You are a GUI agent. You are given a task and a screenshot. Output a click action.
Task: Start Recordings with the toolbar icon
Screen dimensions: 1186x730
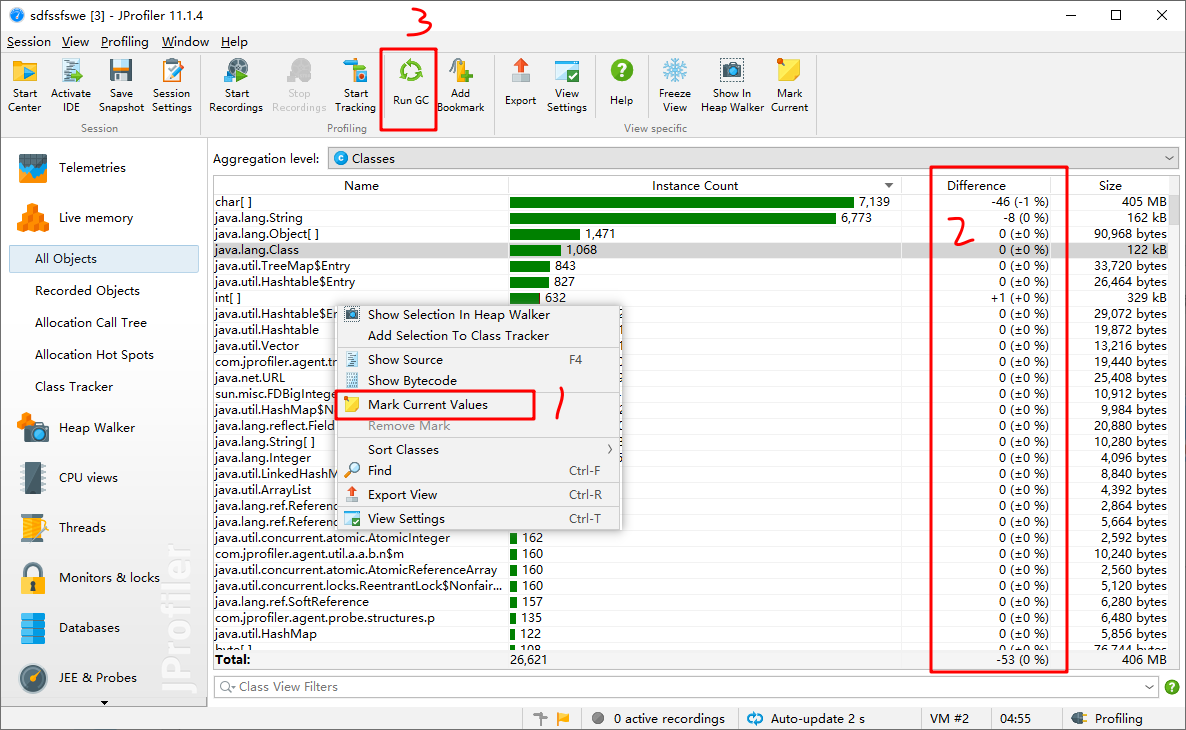click(236, 85)
